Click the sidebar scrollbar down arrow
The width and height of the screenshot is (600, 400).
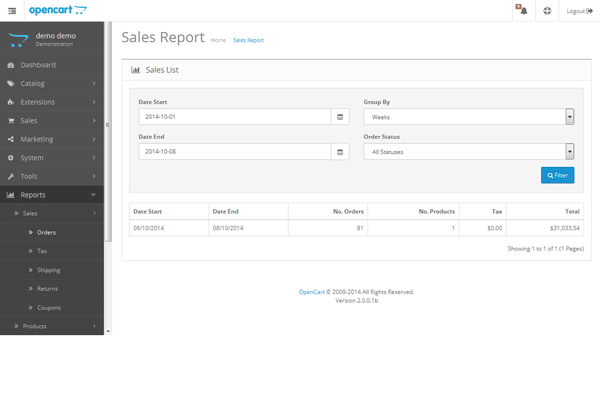[x=108, y=330]
